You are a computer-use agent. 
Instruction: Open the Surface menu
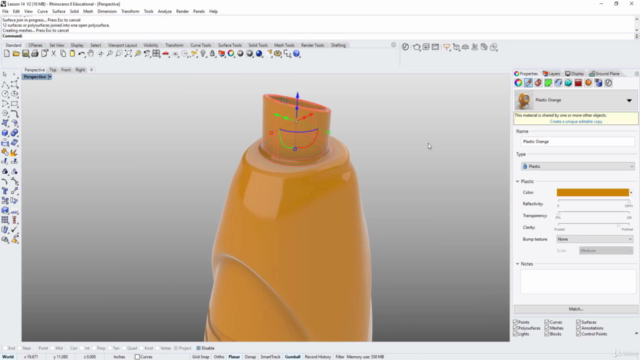point(58,11)
